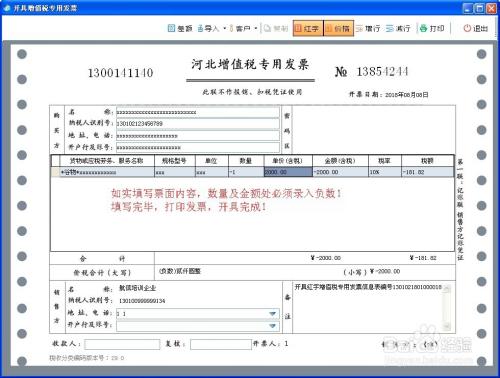The height and width of the screenshot is (378, 500).
Task: Select the tax amount cell -181.82 in item row
Action: (x=427, y=172)
